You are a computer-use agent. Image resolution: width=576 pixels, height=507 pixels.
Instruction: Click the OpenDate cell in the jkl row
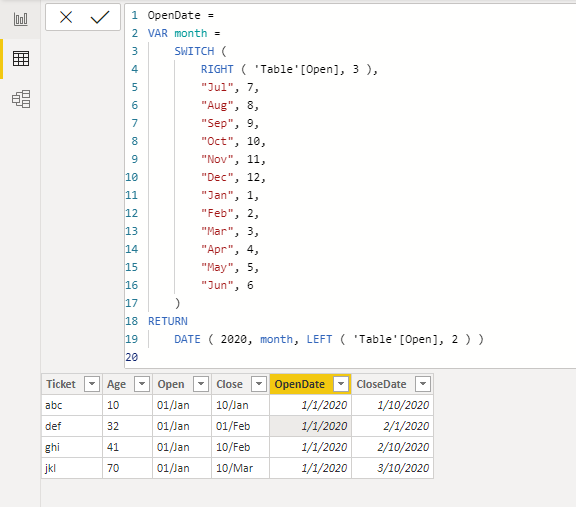point(310,468)
